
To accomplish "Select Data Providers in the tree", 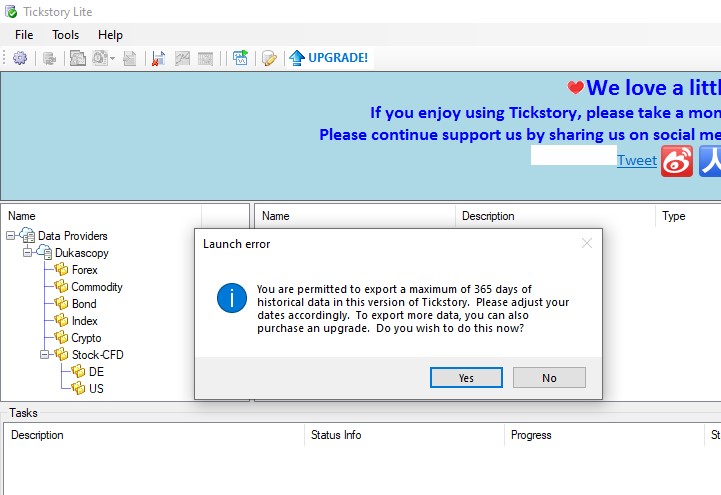I will point(73,236).
